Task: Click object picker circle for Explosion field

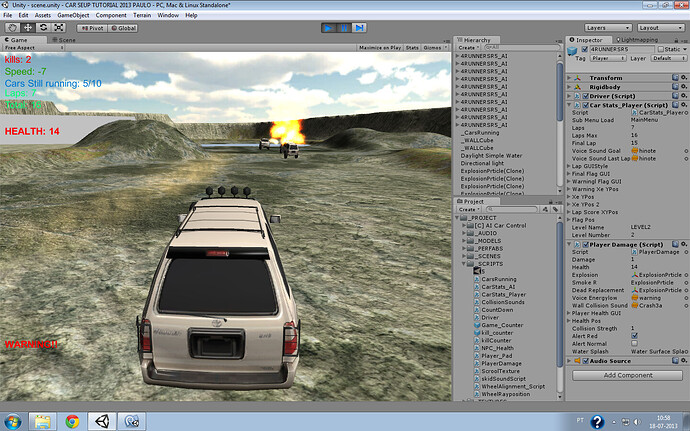Action: [x=686, y=275]
